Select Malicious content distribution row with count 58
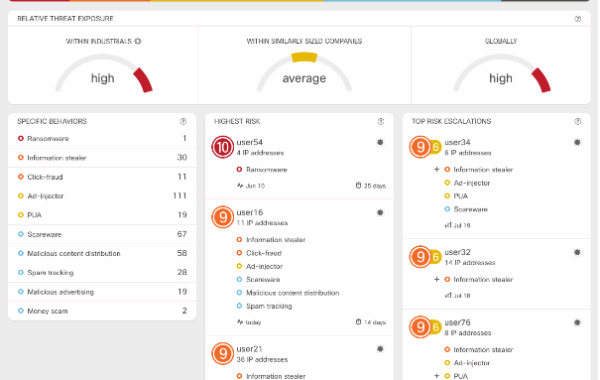This screenshot has height=380, width=600. click(x=102, y=253)
